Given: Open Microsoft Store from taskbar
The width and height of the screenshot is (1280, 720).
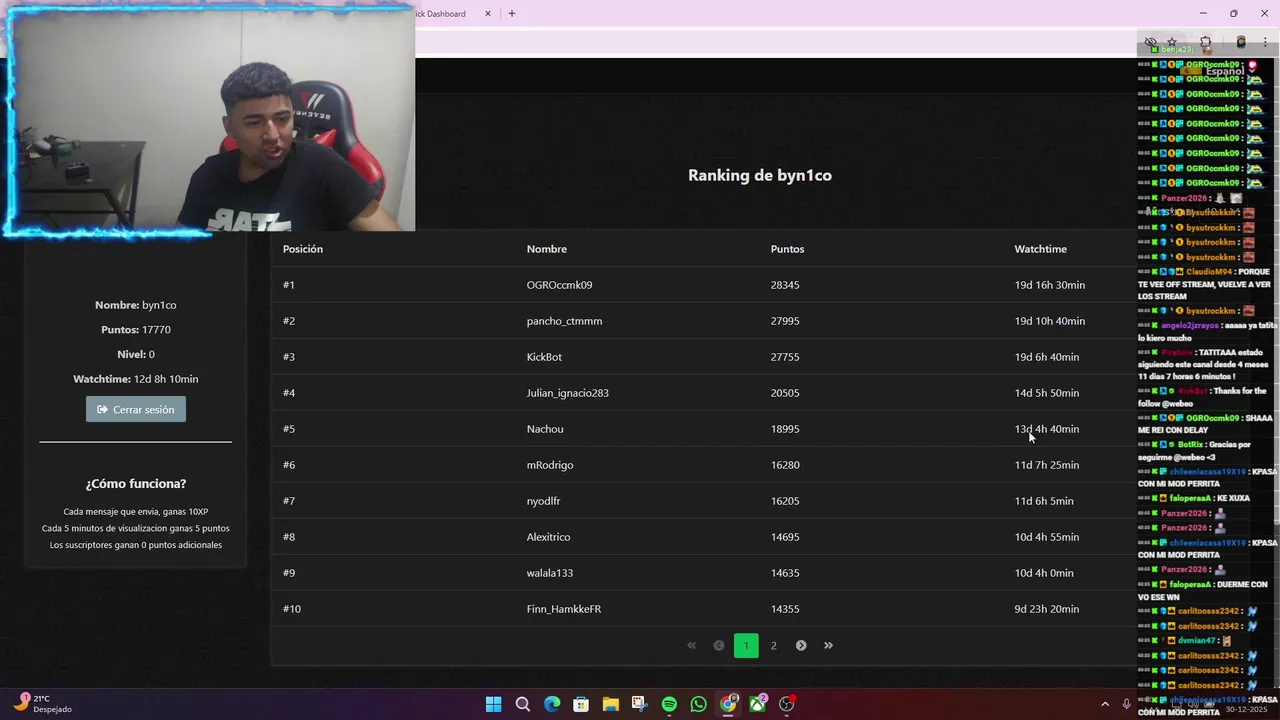Looking at the screenshot, I should click(581, 704).
